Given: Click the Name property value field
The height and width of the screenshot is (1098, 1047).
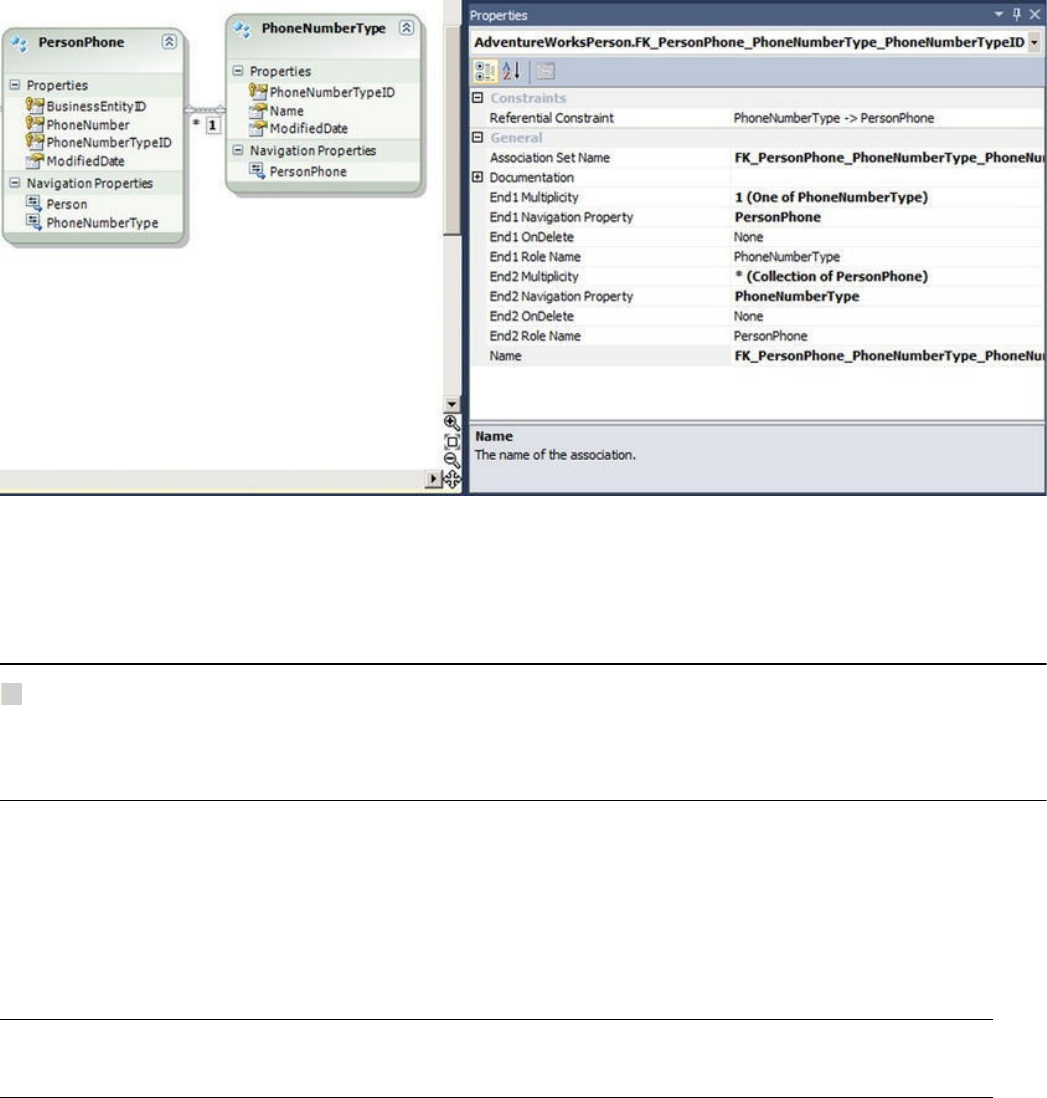Looking at the screenshot, I should 889,356.
